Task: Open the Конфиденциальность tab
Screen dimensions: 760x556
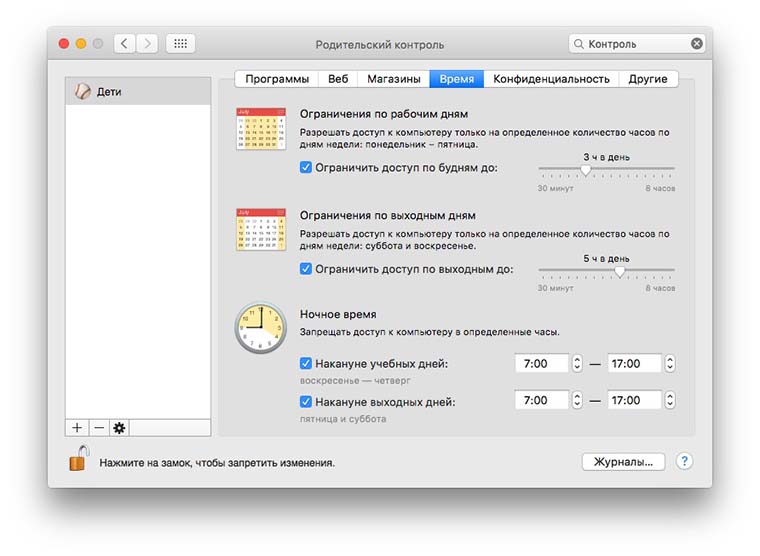Action: [x=551, y=79]
